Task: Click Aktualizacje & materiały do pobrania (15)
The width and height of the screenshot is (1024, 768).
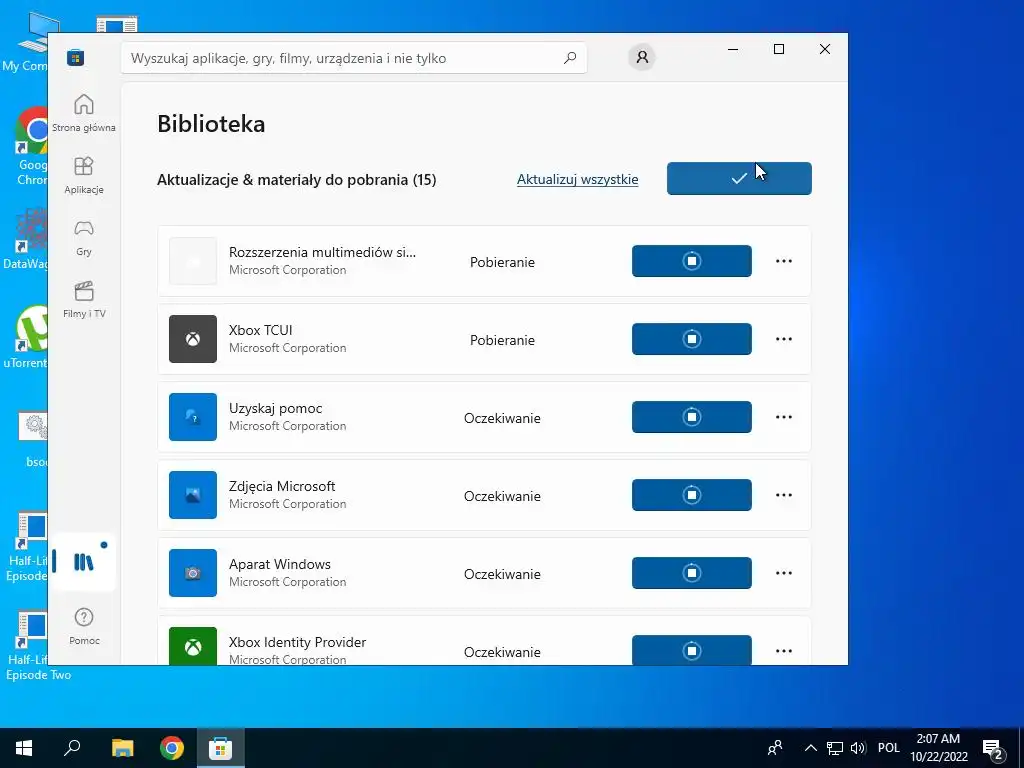Action: point(296,180)
